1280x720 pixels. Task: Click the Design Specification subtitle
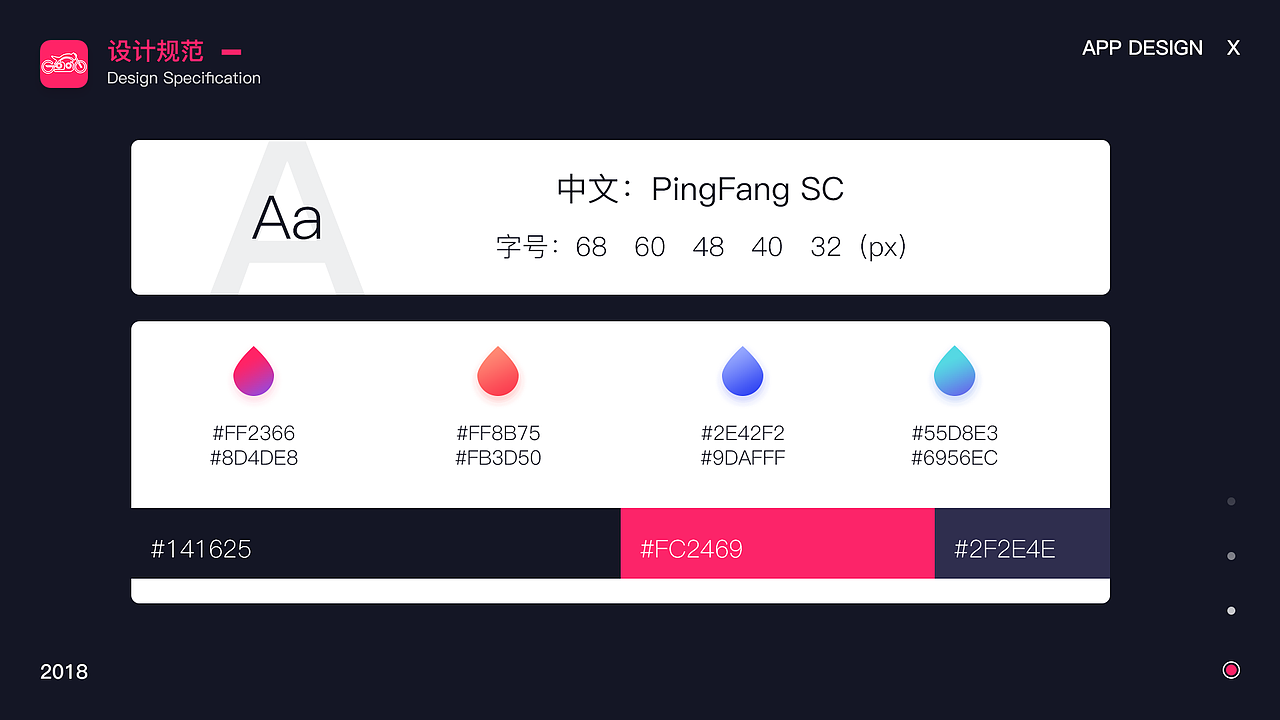tap(184, 78)
